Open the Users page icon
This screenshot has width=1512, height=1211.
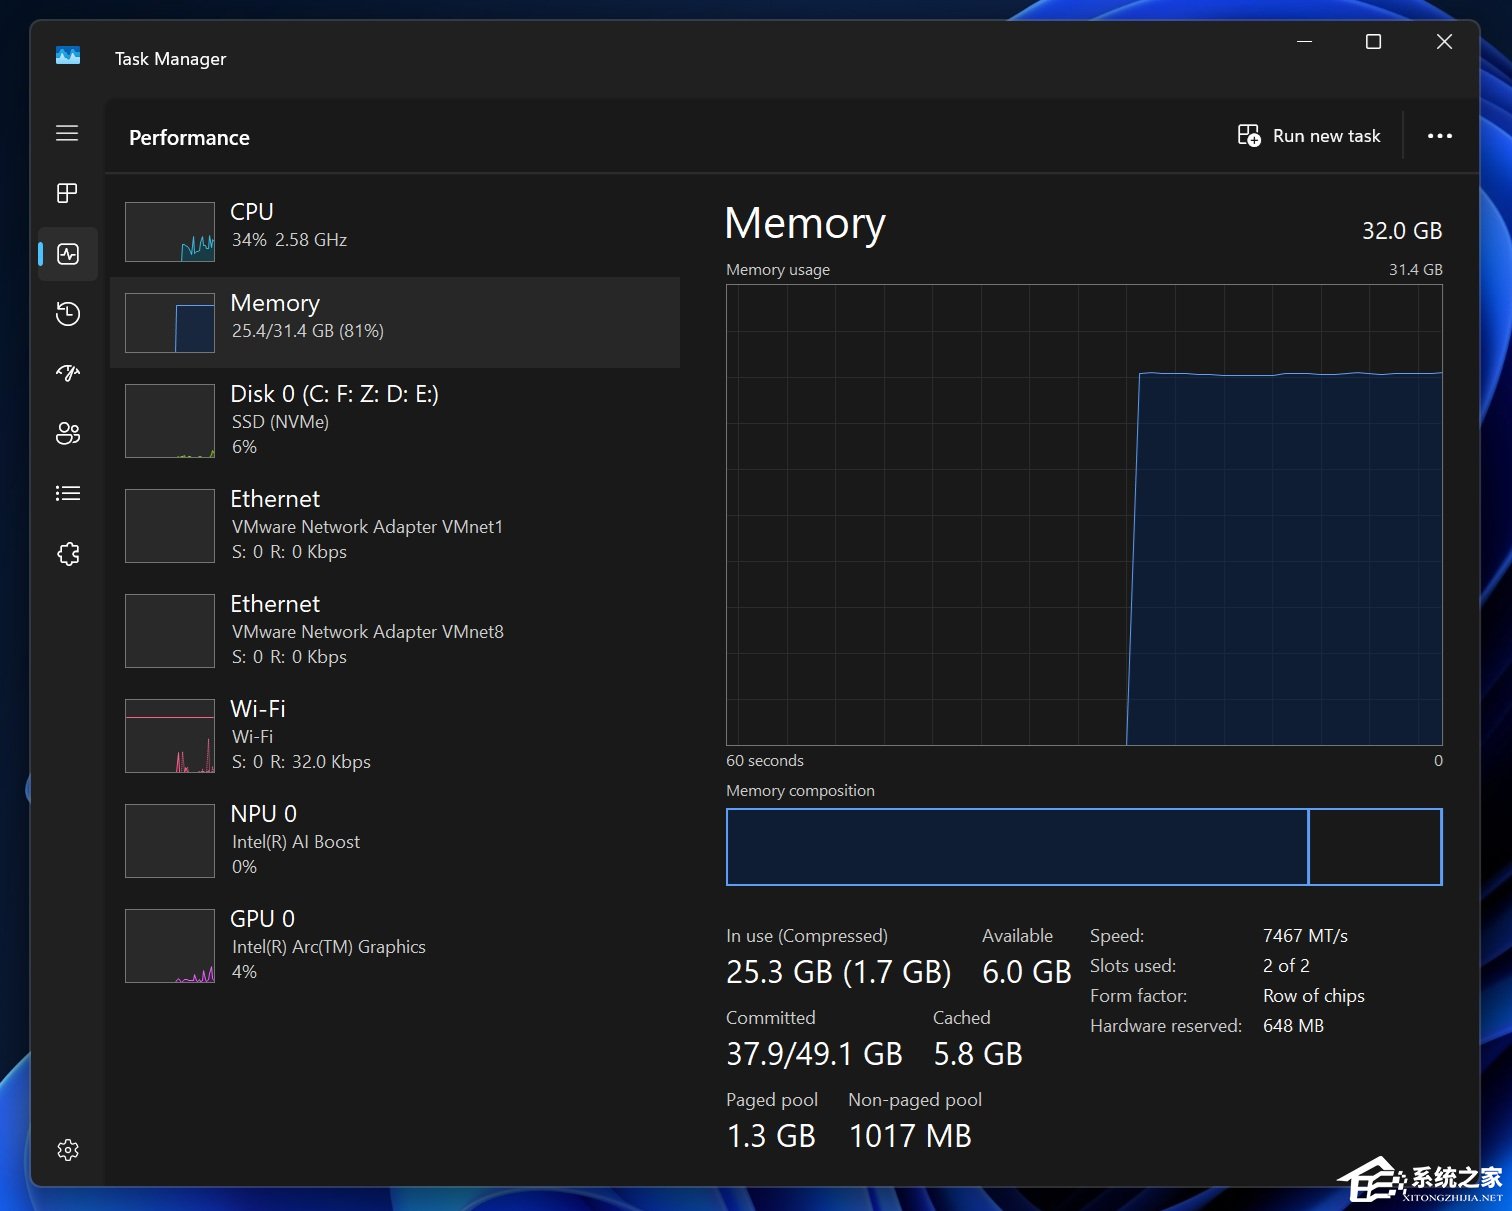click(68, 433)
